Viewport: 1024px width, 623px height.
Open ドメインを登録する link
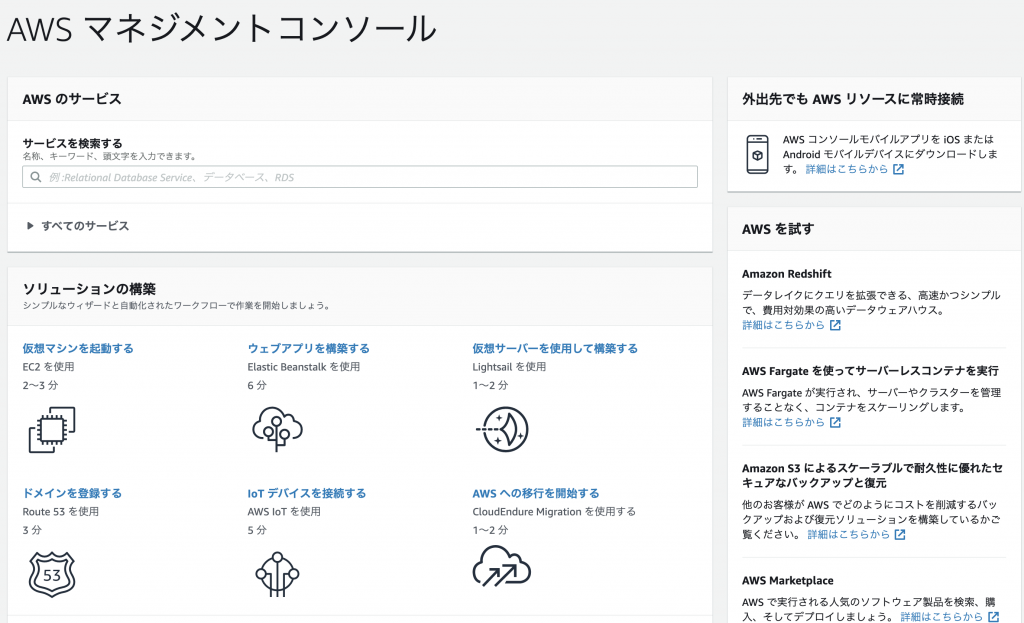(72, 493)
